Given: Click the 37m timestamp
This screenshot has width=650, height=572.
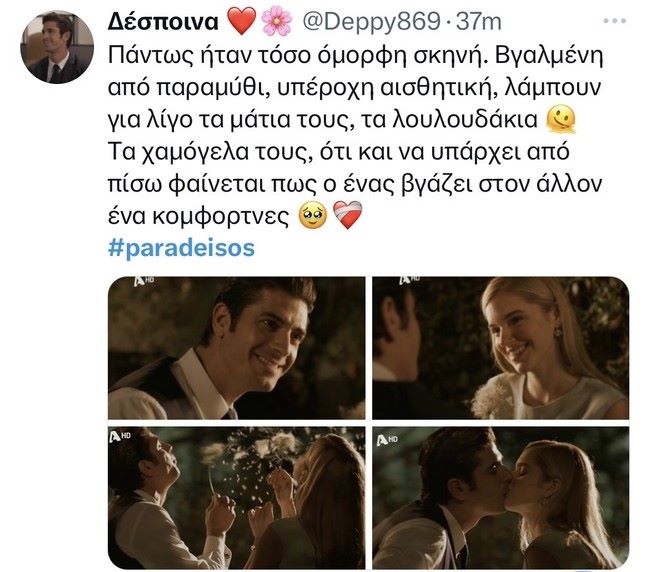Looking at the screenshot, I should tap(478, 22).
